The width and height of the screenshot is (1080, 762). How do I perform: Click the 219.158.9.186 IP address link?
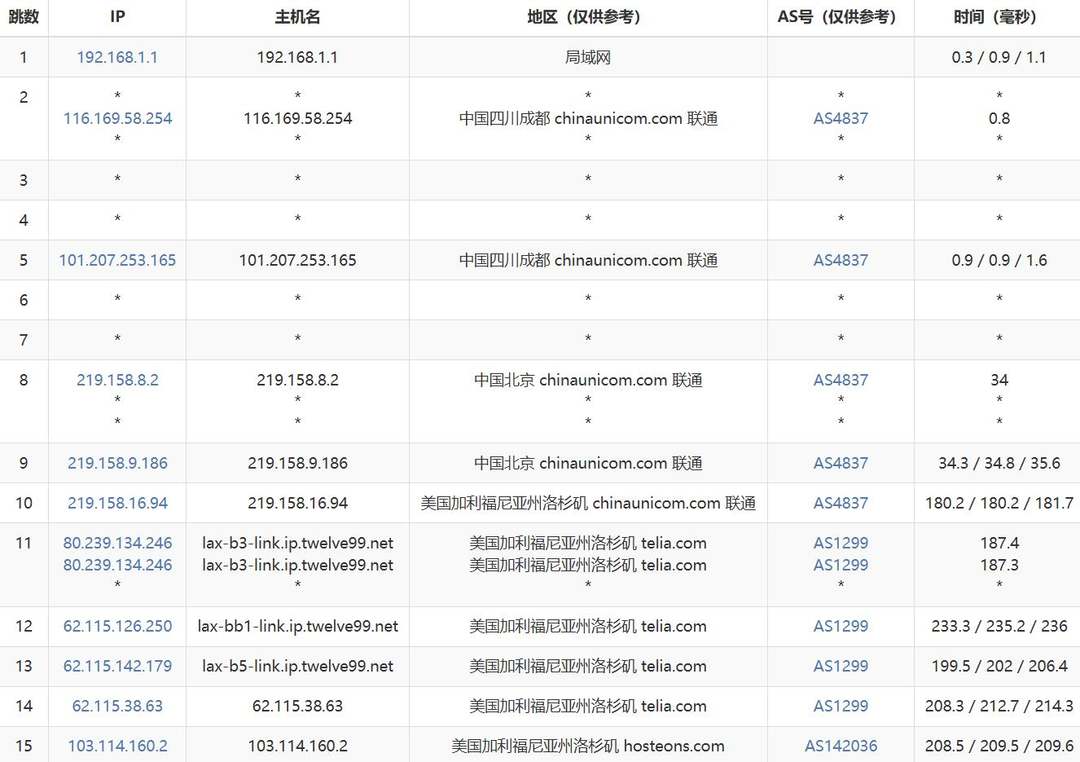[x=117, y=463]
